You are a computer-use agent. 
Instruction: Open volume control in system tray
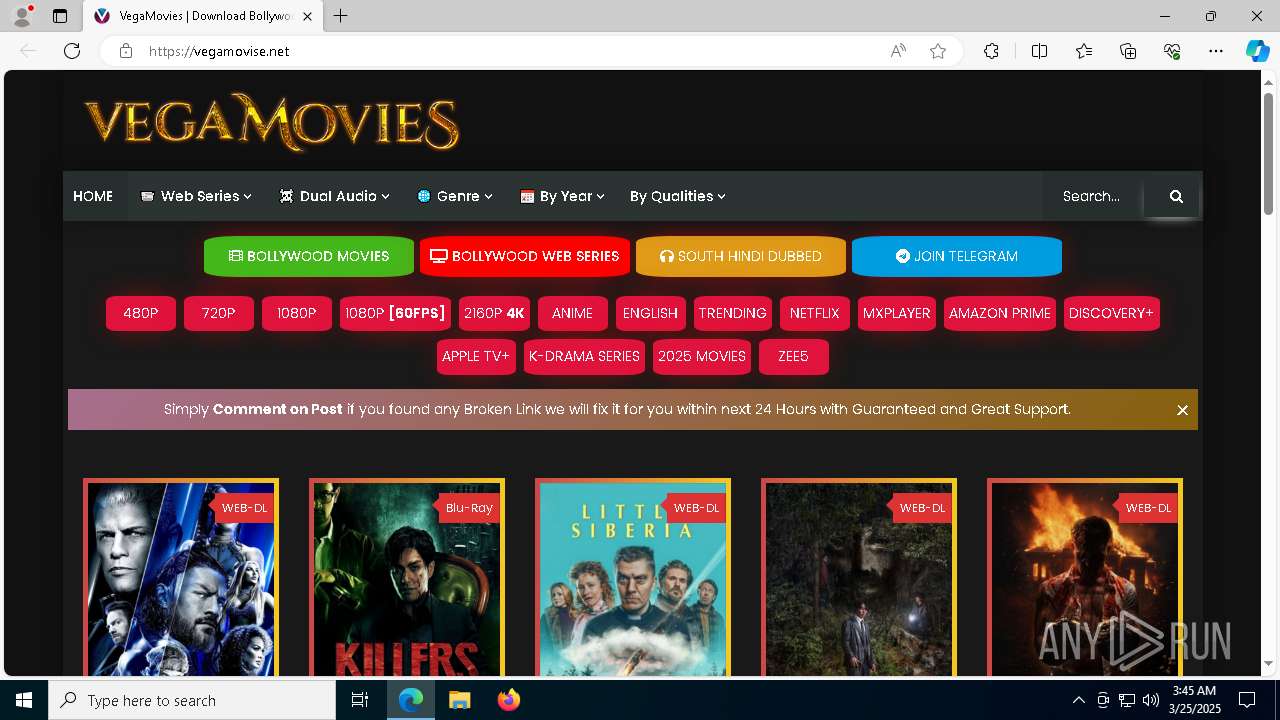1151,700
